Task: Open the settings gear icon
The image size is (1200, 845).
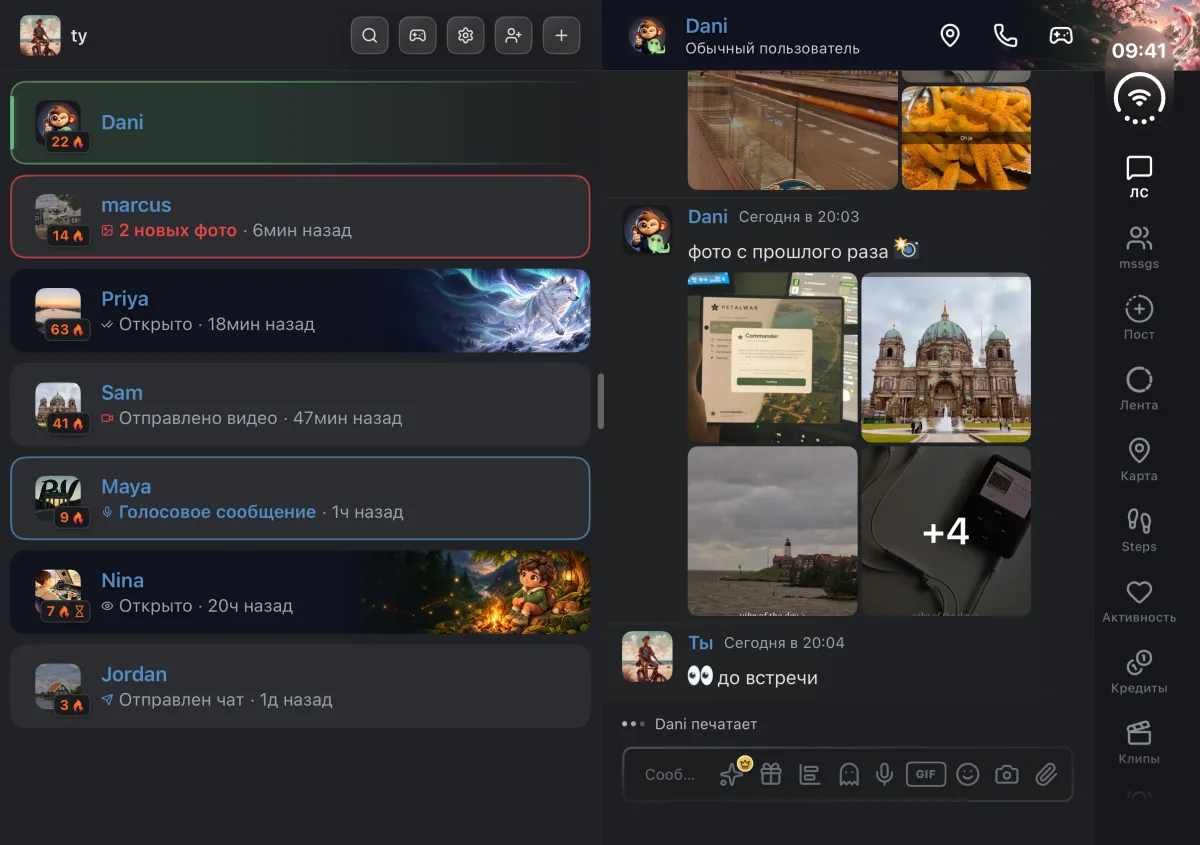Action: coord(465,36)
